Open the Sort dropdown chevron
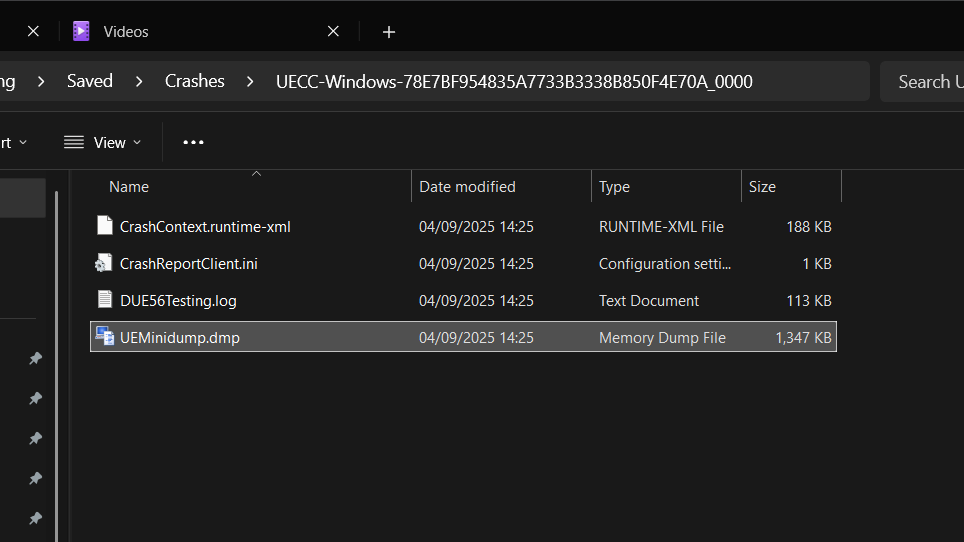The width and height of the screenshot is (964, 542). coord(23,142)
